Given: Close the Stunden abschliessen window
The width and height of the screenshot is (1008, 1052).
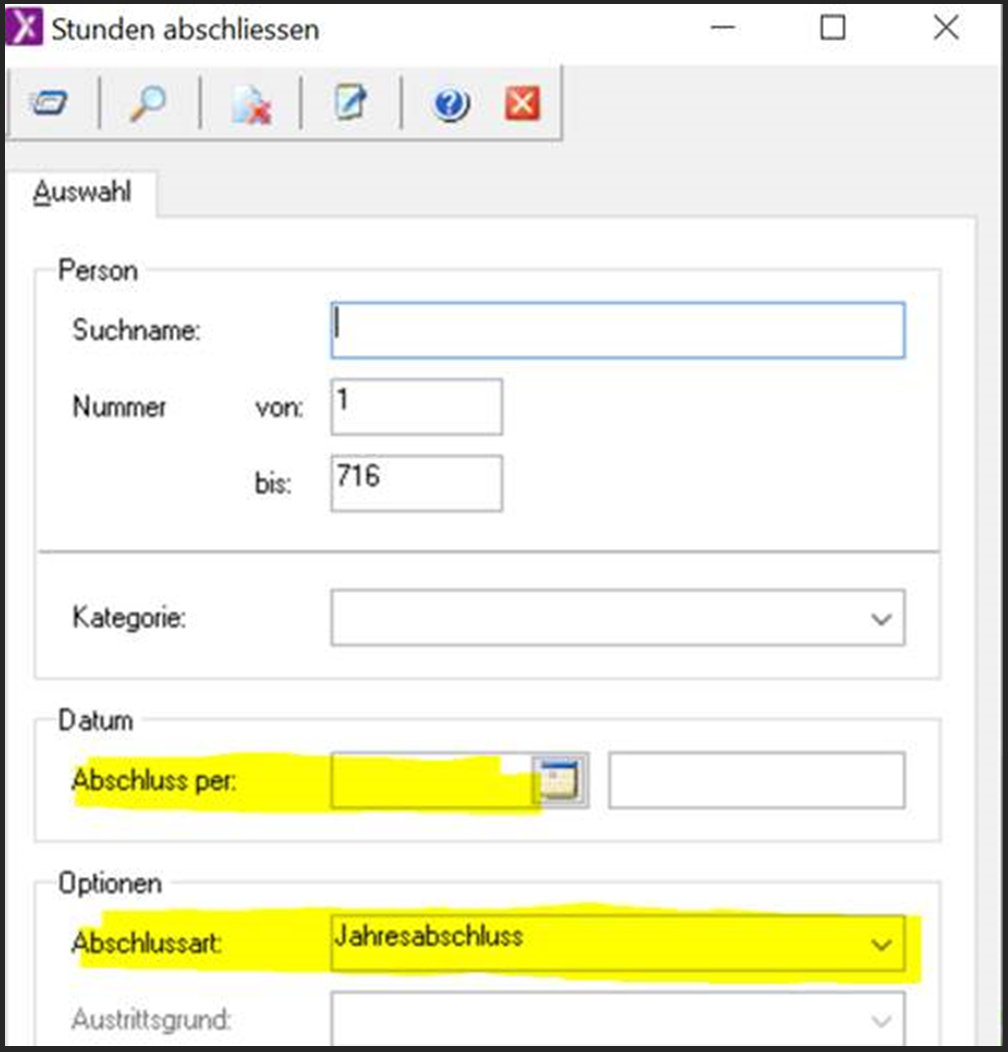Looking at the screenshot, I should [x=945, y=28].
